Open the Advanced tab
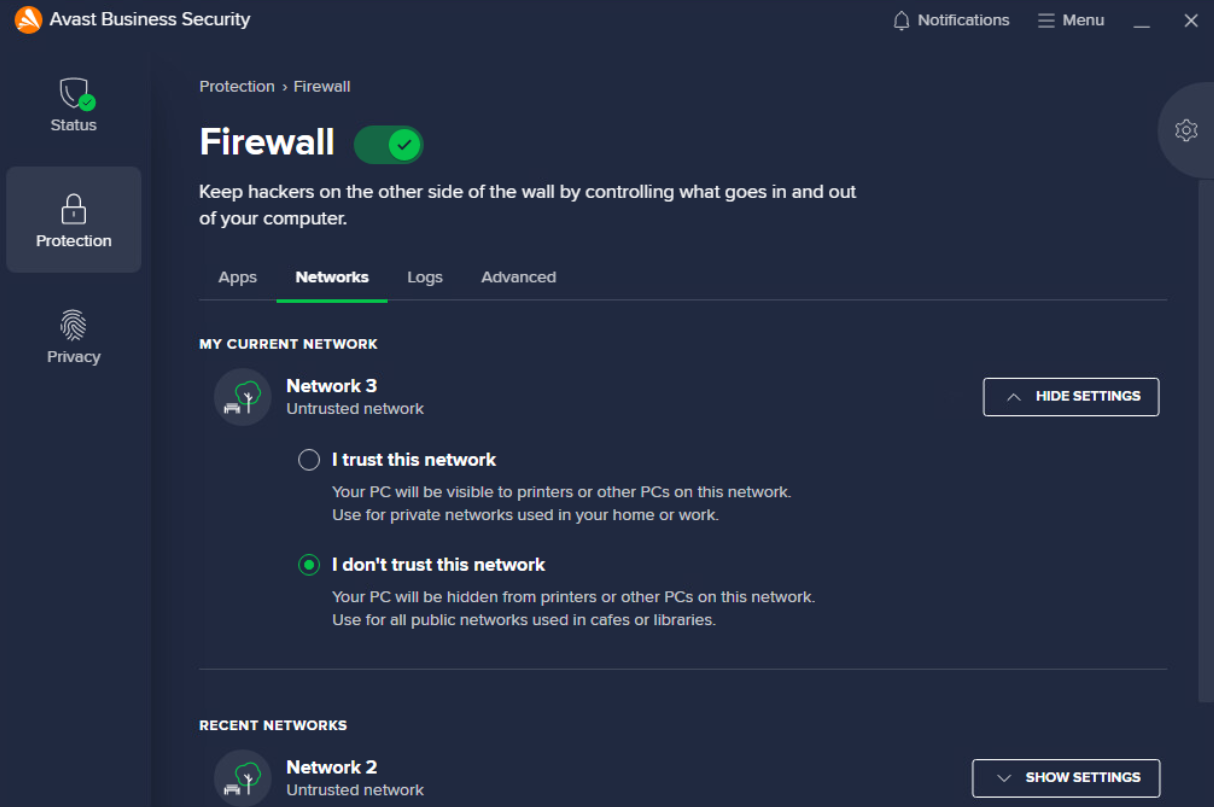1214x807 pixels. click(518, 277)
